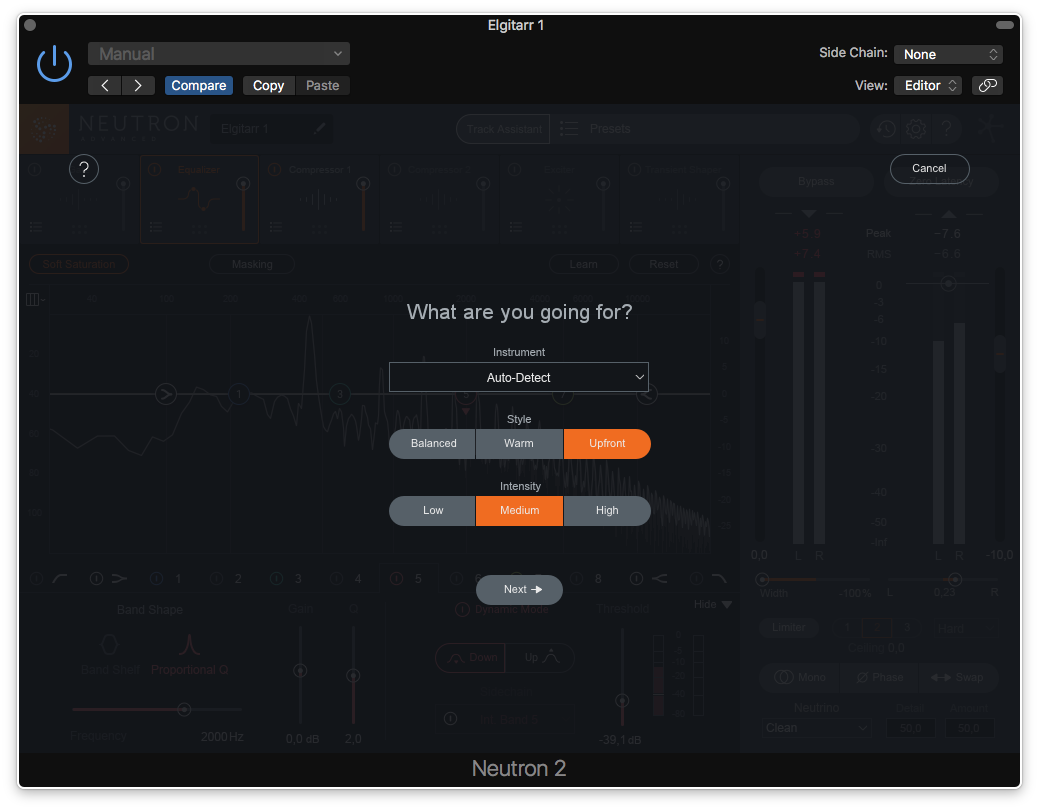Click the Equalizer module thumbnail
Viewport: 1039px width, 810px height.
(199, 200)
